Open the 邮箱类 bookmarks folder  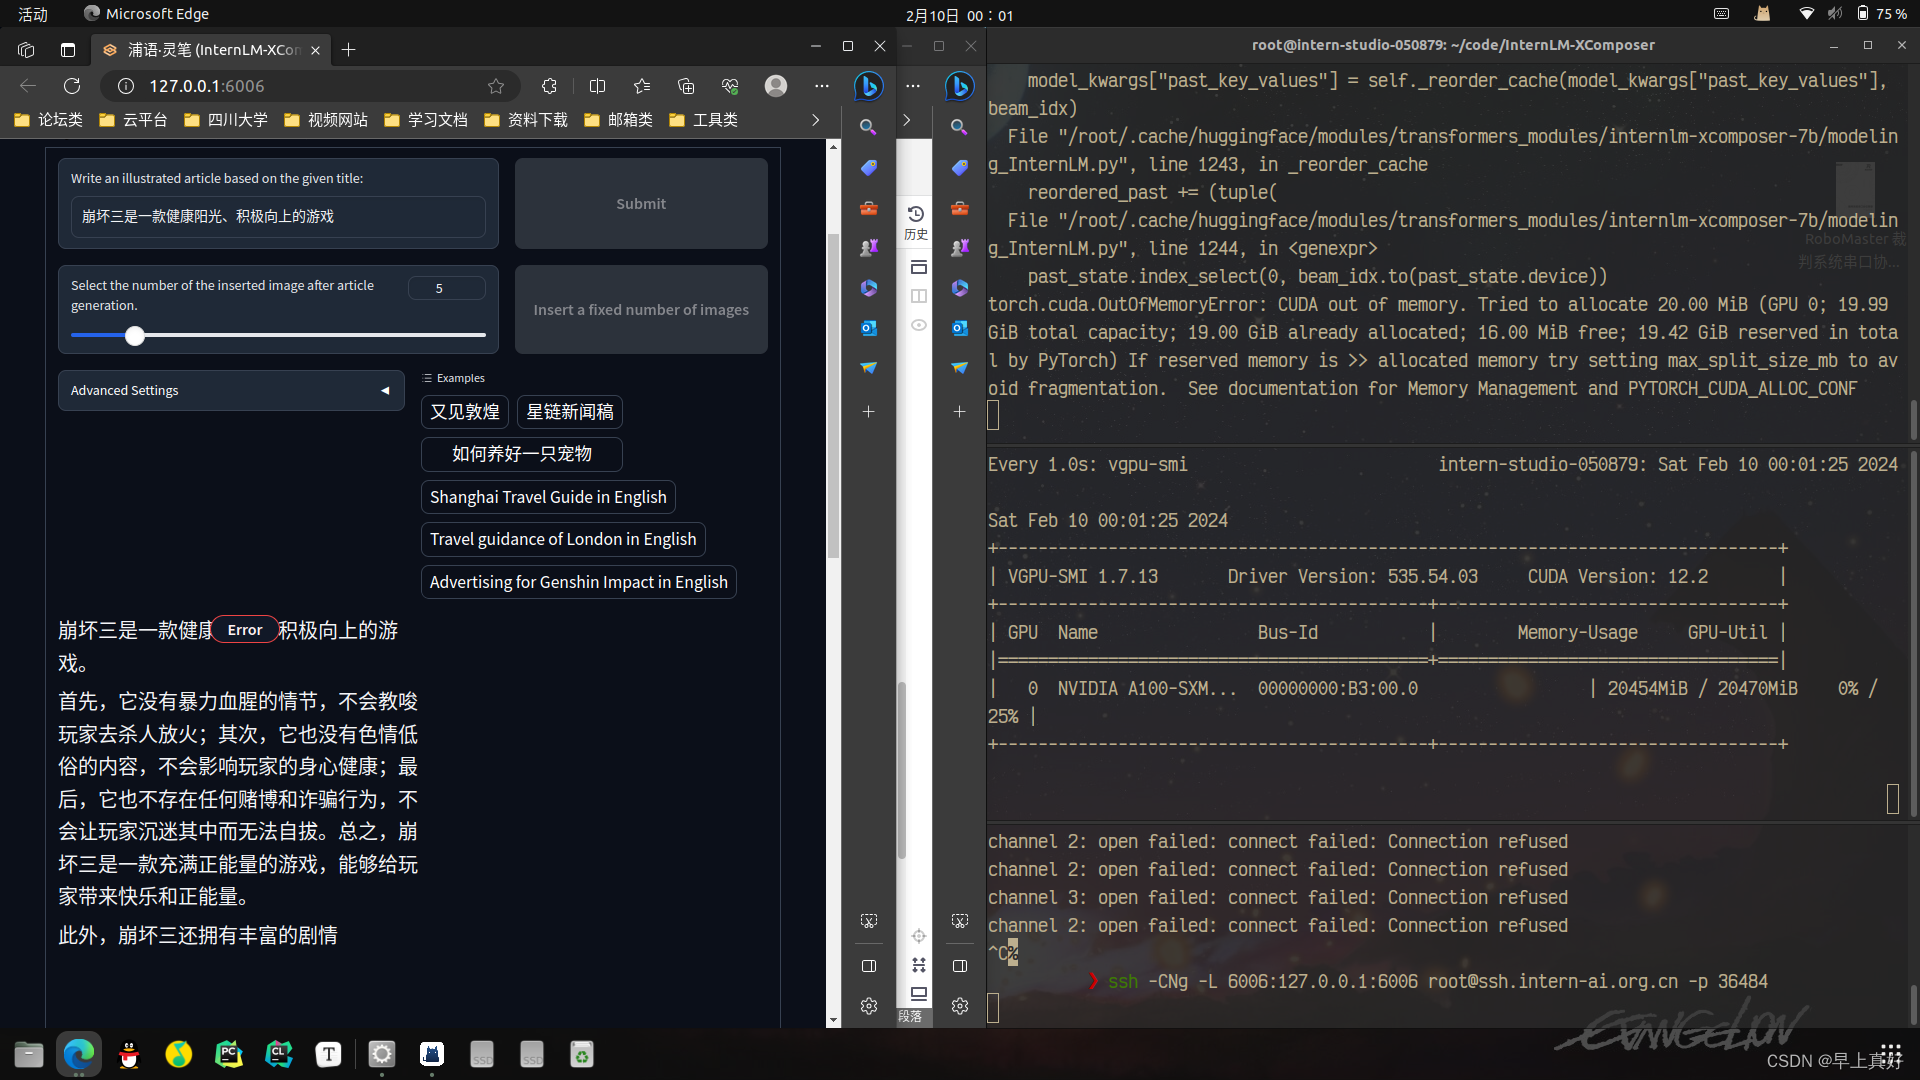pyautogui.click(x=619, y=120)
